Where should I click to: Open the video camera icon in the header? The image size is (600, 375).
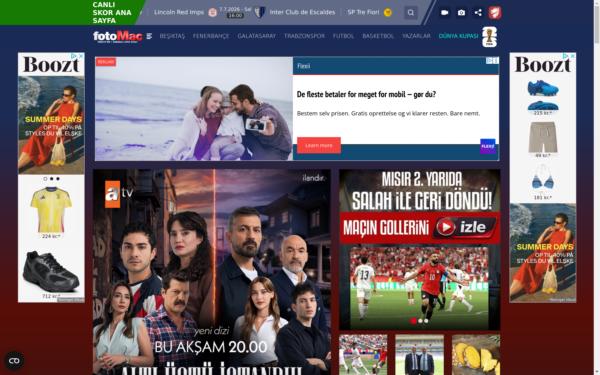coord(444,13)
